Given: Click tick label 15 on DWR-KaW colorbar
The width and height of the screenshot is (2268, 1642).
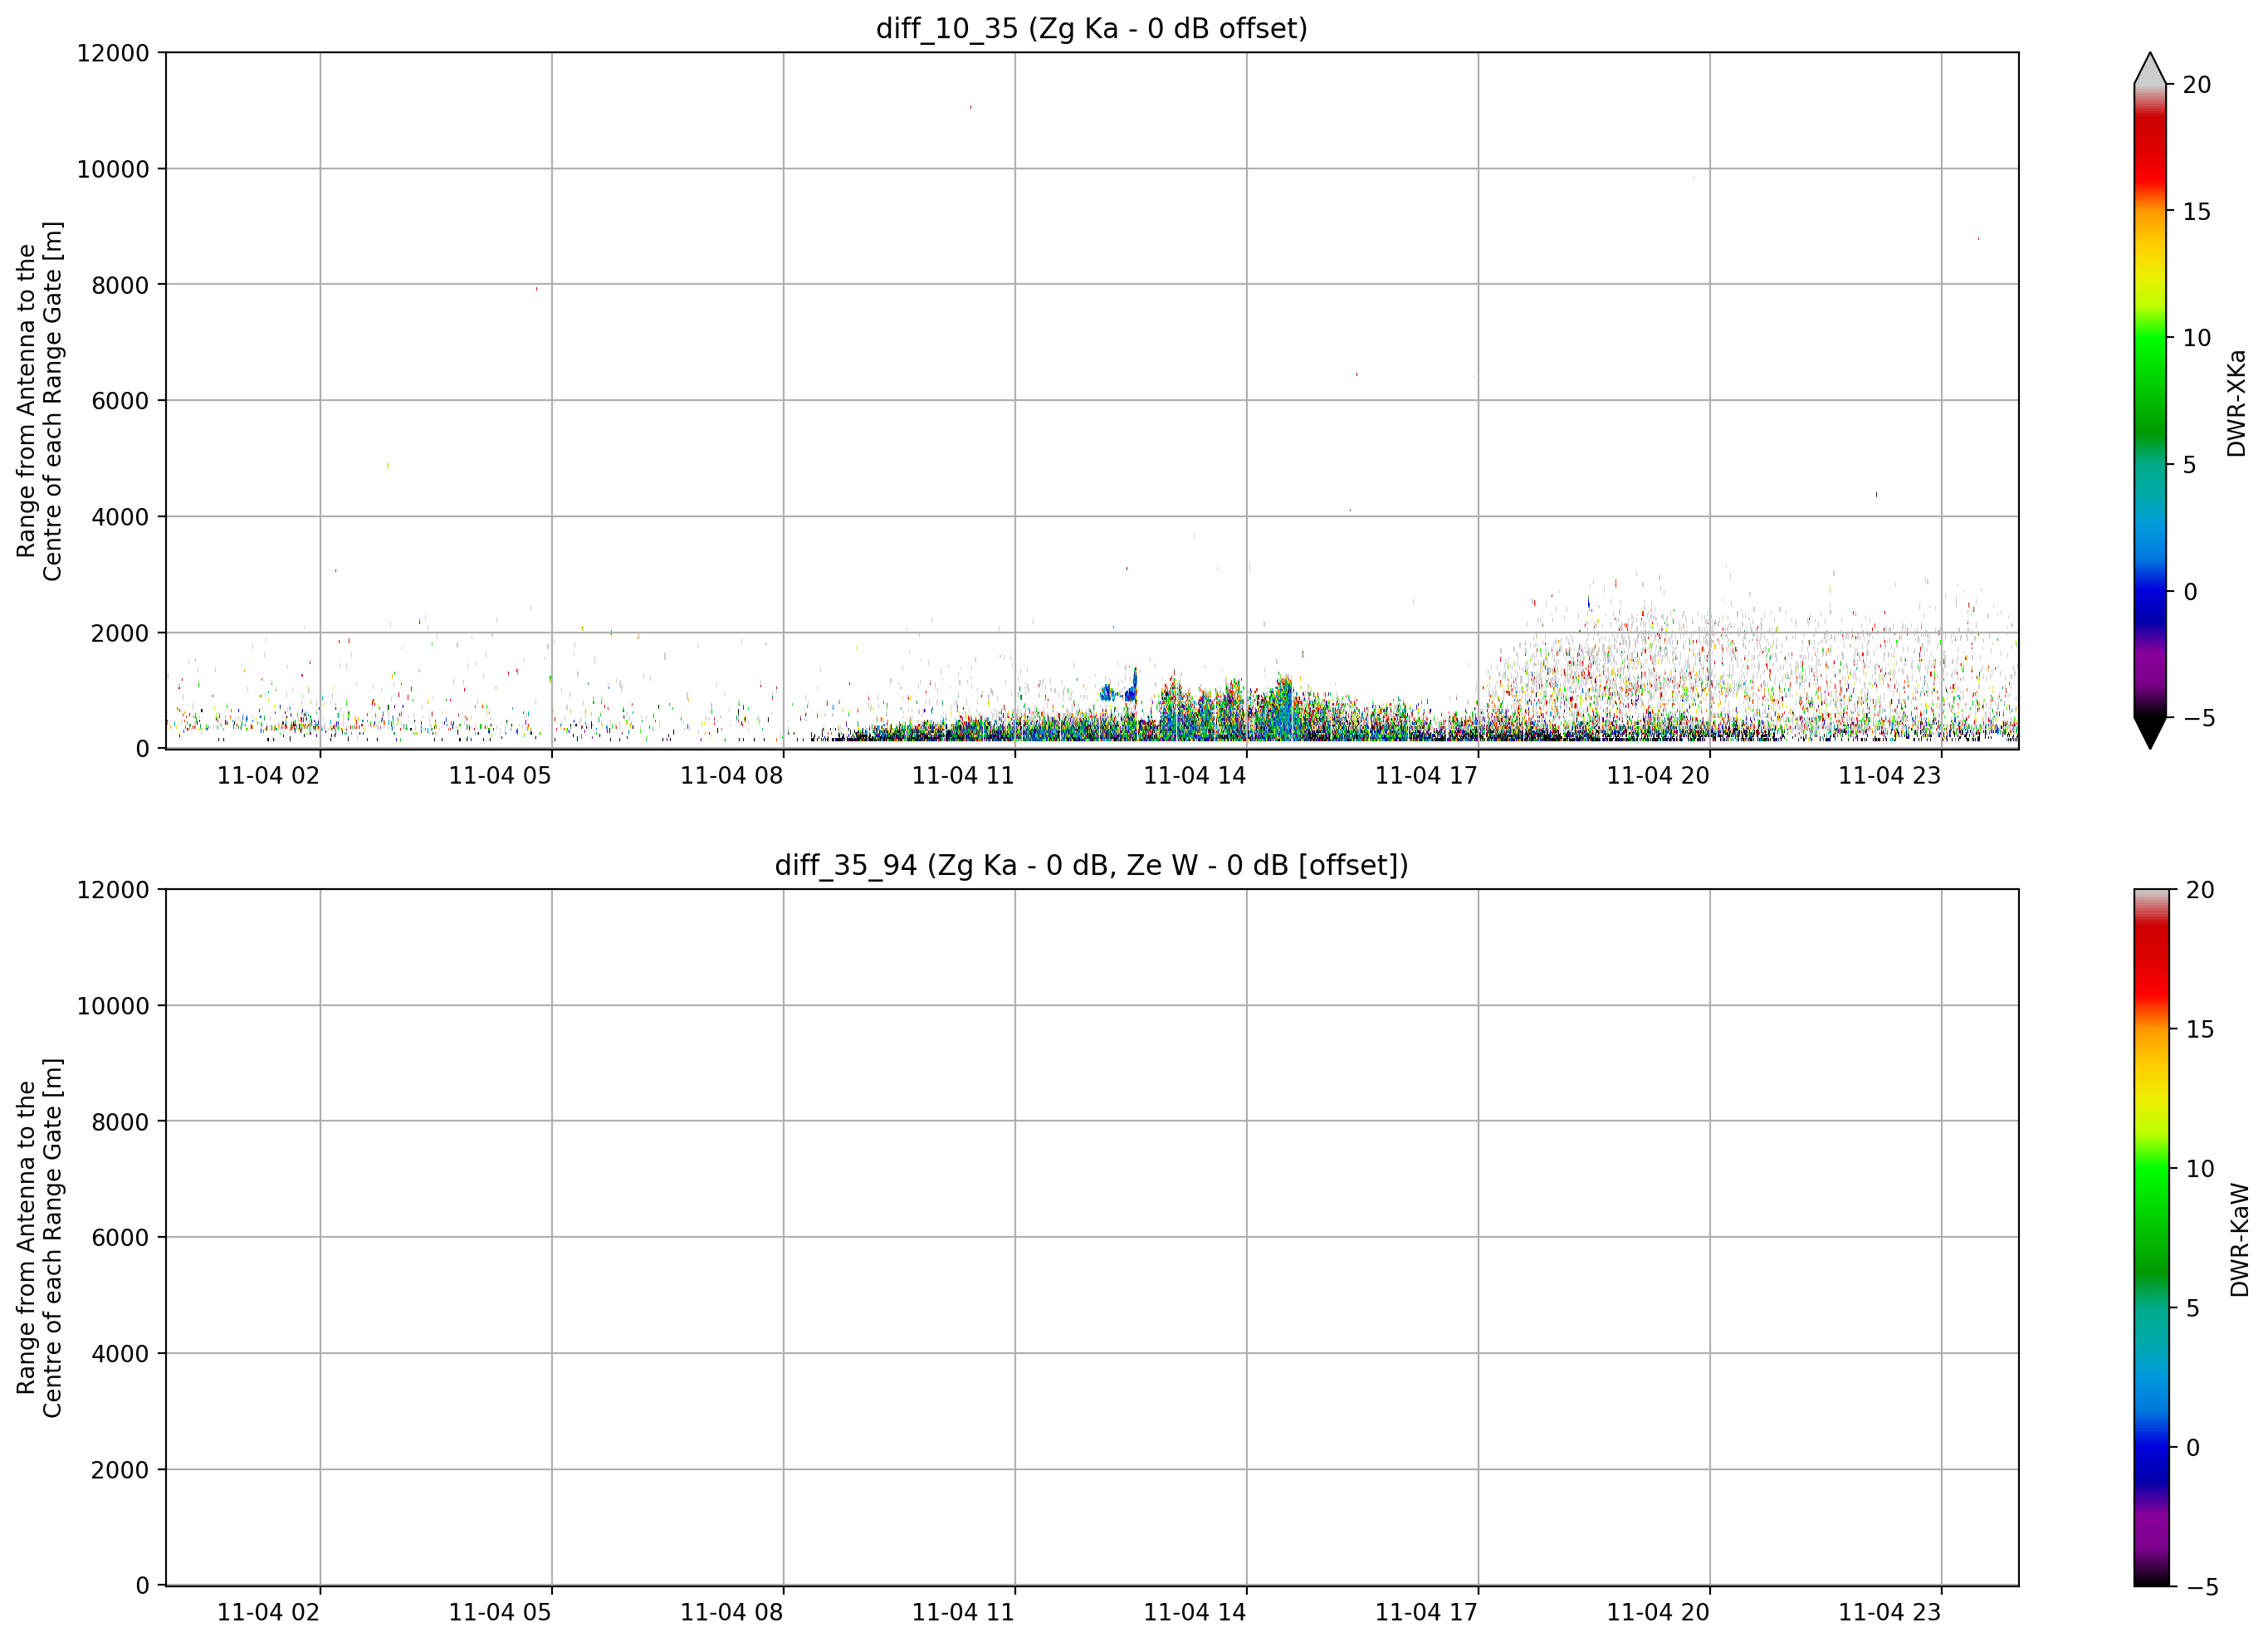Looking at the screenshot, I should click(2199, 1029).
